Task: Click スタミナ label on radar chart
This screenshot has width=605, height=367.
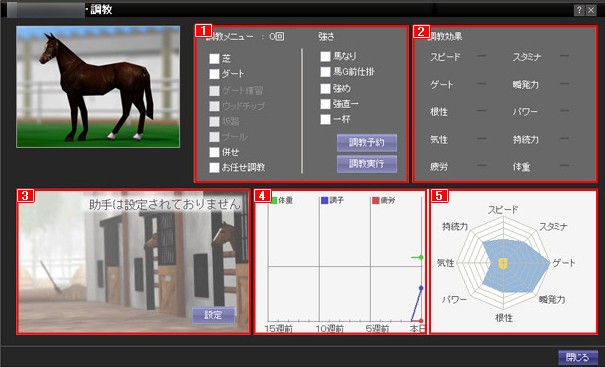Action: (x=553, y=227)
